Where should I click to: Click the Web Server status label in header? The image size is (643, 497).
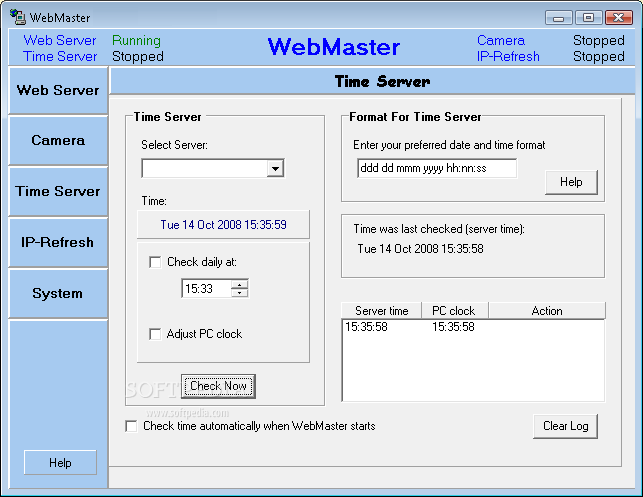(60, 40)
